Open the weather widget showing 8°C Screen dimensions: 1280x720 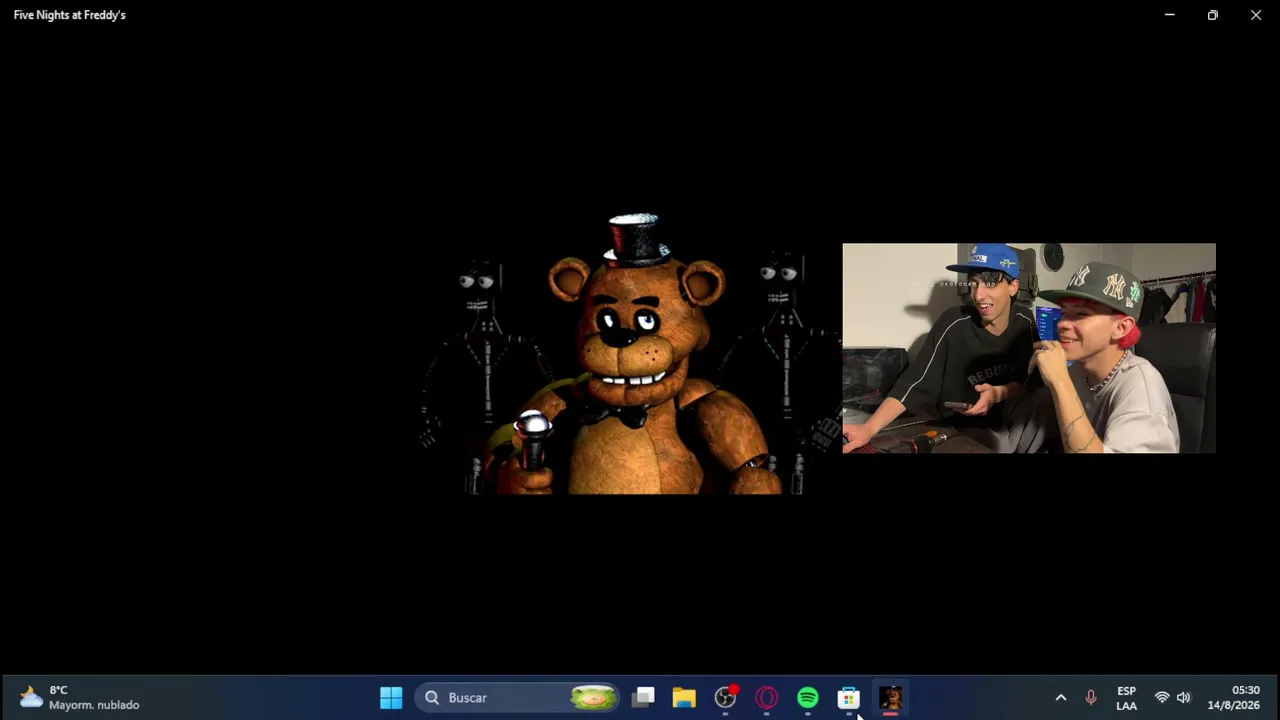pos(80,697)
